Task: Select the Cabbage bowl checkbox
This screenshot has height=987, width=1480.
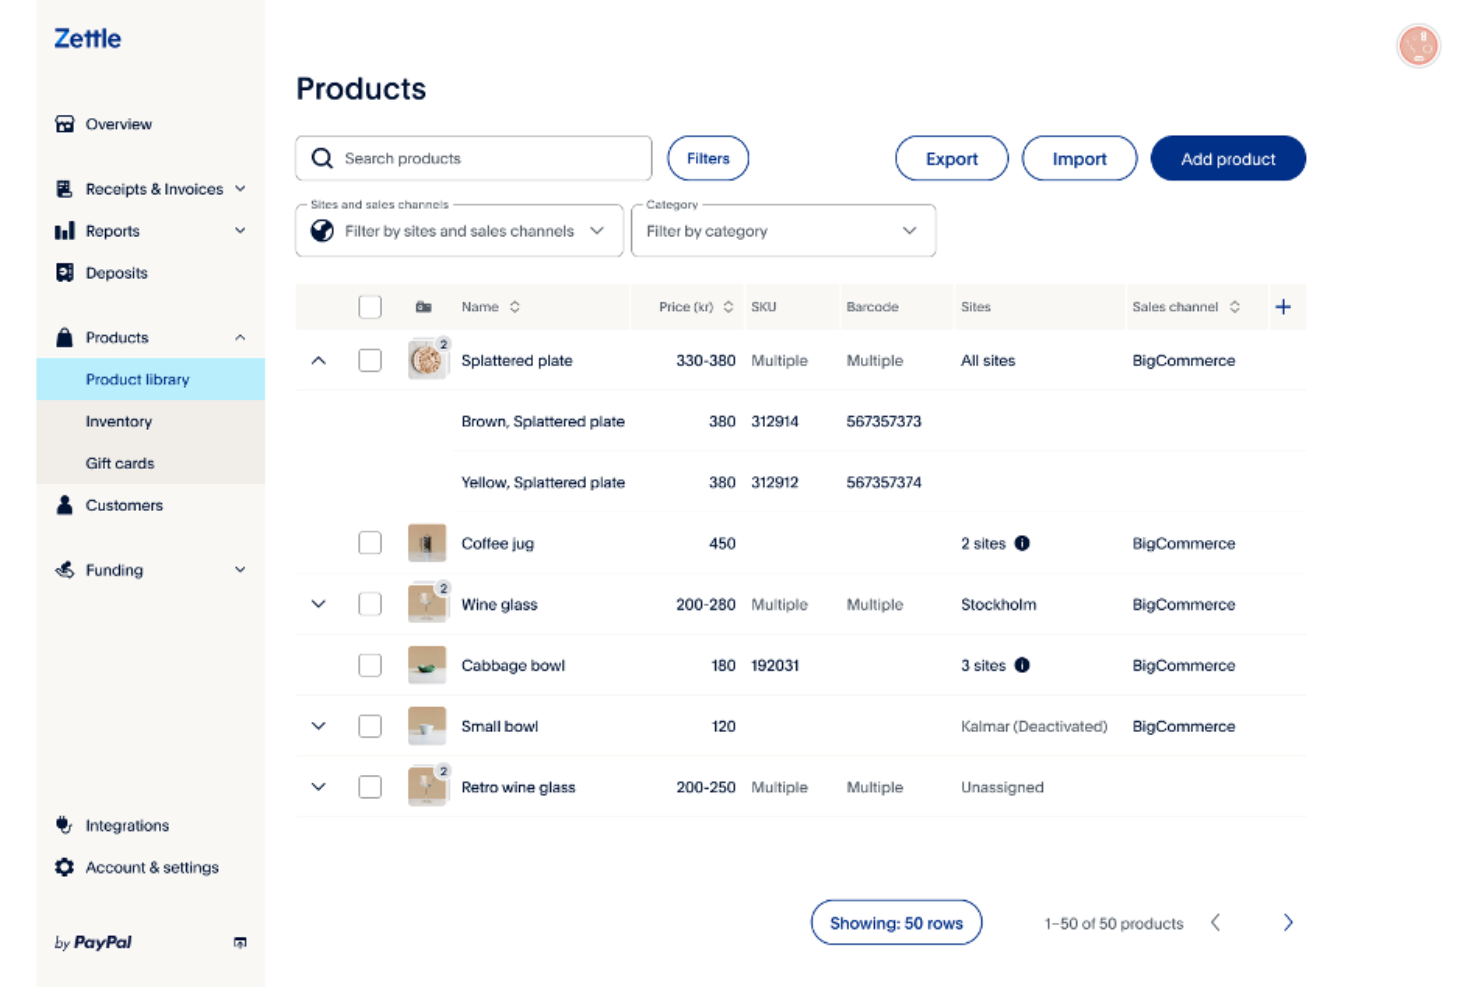Action: tap(370, 665)
